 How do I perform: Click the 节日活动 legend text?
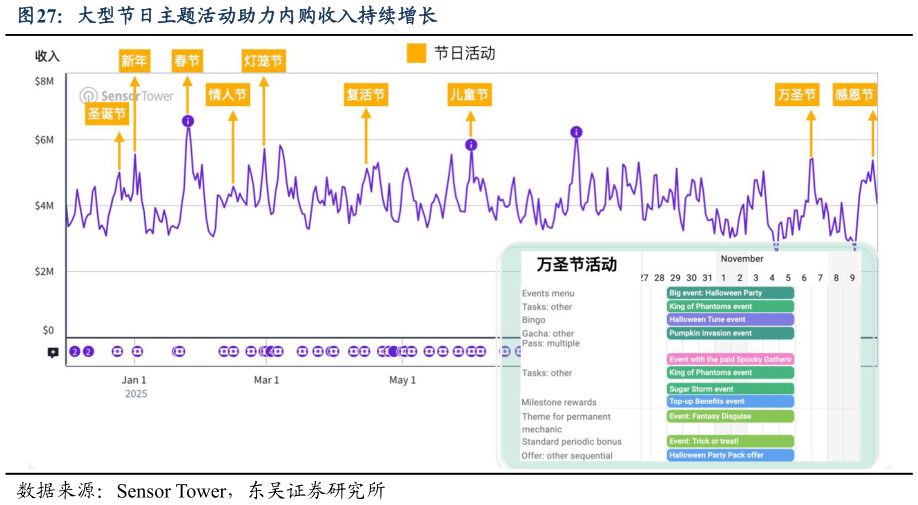click(x=465, y=53)
